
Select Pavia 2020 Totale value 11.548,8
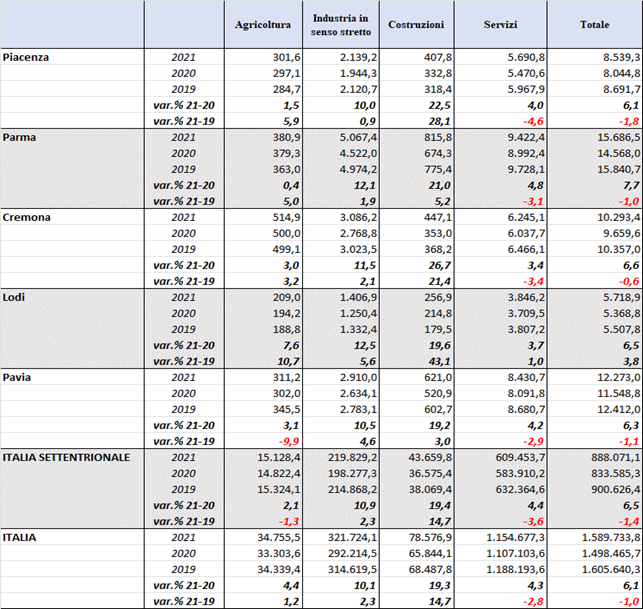point(618,393)
